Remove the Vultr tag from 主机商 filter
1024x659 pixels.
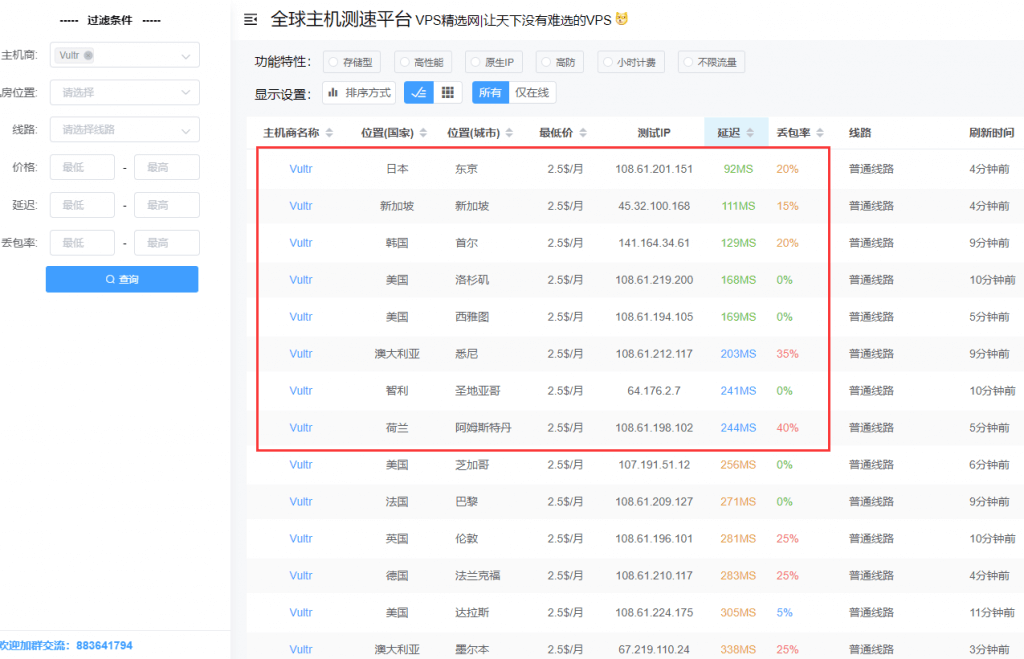88,56
